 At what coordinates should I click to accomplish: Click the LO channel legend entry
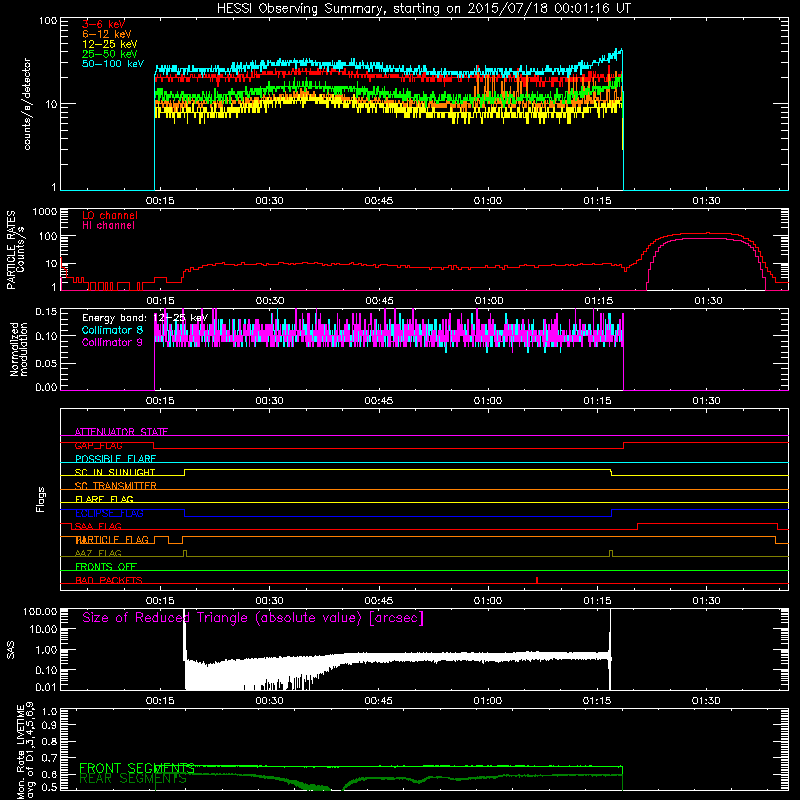pyautogui.click(x=110, y=215)
